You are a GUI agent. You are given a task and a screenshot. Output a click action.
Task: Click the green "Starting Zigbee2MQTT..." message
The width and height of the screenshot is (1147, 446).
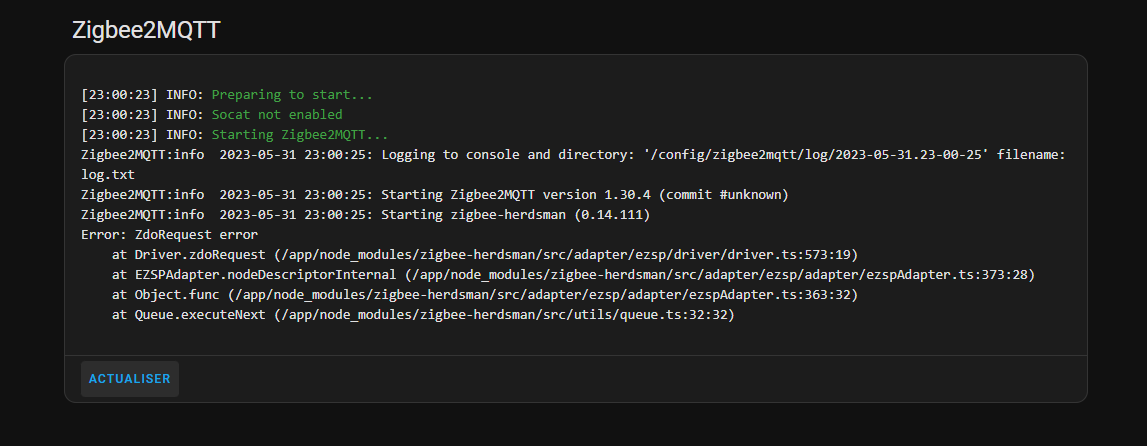pos(300,135)
